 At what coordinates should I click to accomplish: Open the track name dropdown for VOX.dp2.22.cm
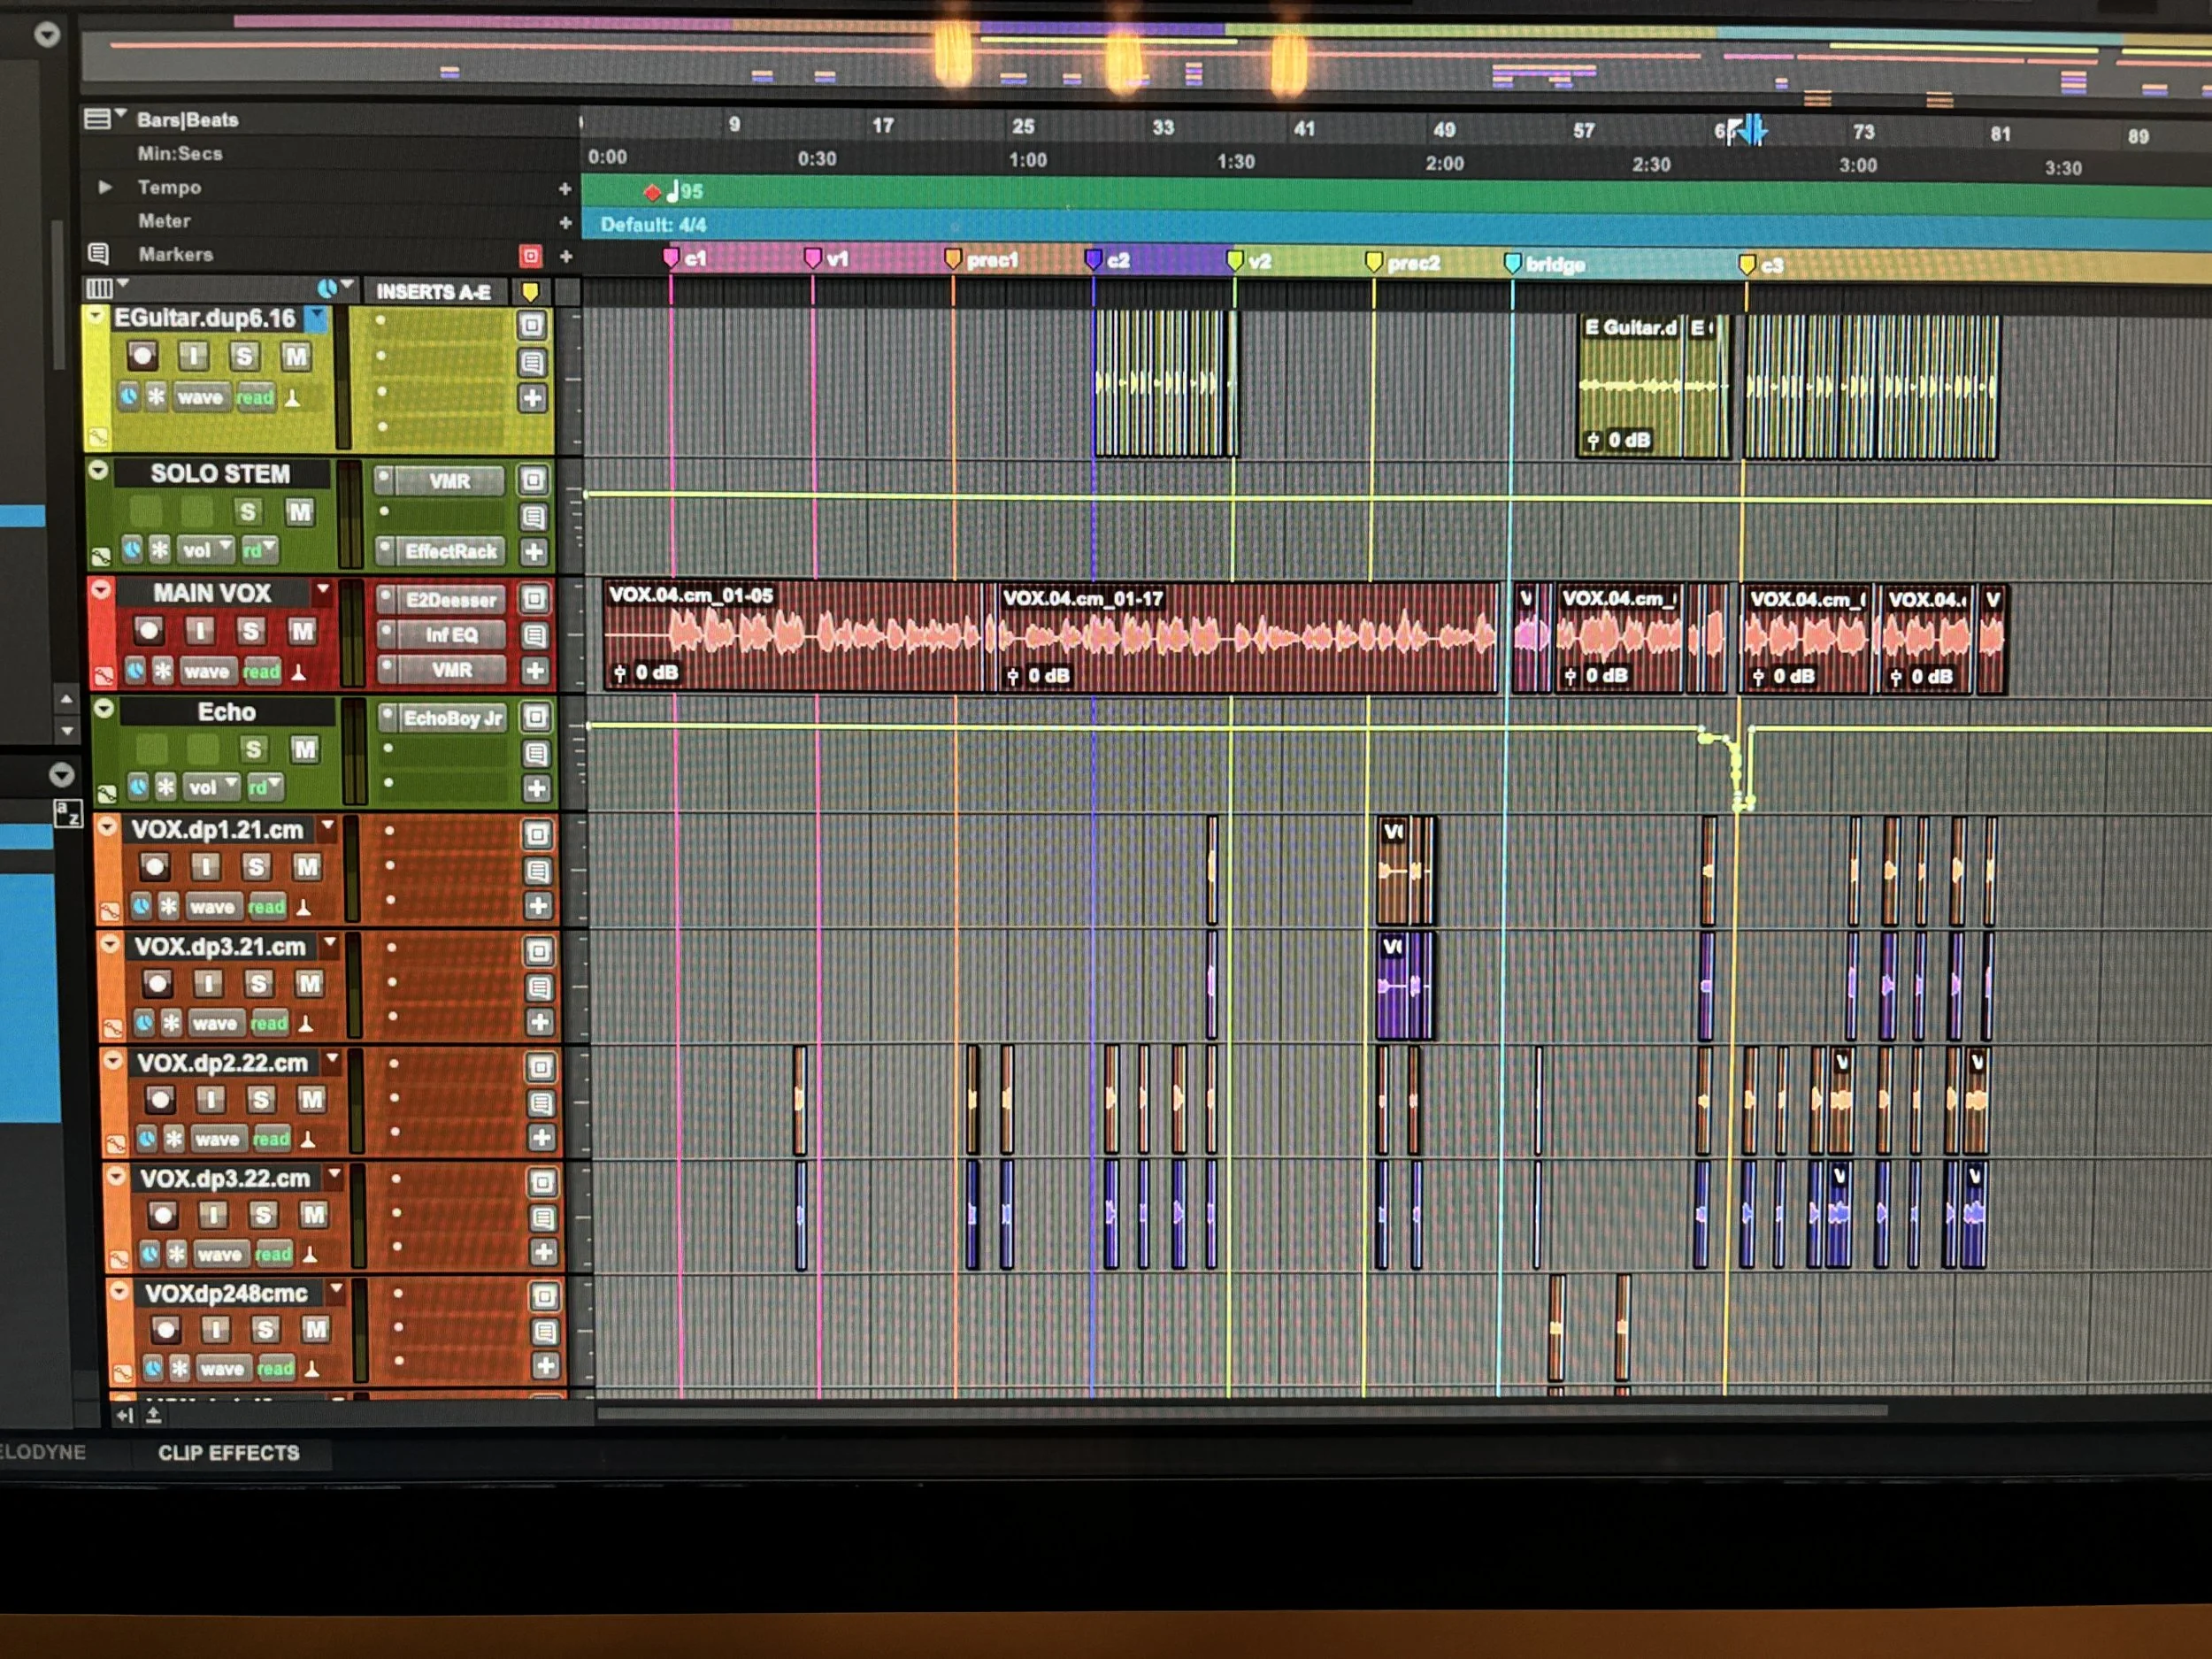pos(333,1059)
